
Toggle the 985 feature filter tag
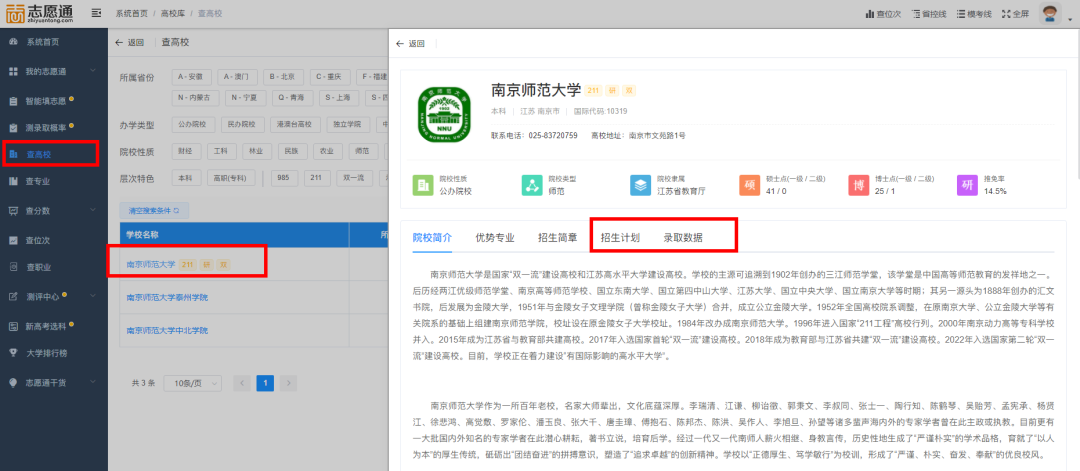point(283,177)
